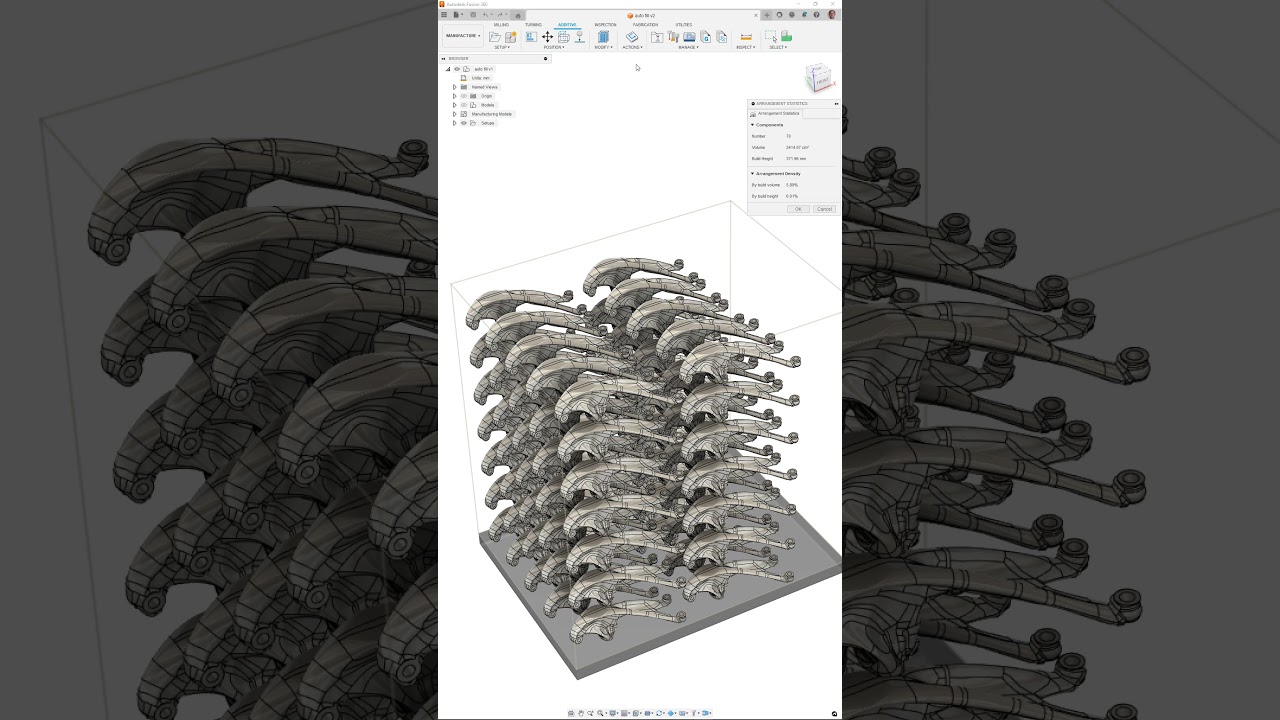Collapse the Browser panel with the arrows
The width and height of the screenshot is (1280, 720).
pos(443,59)
